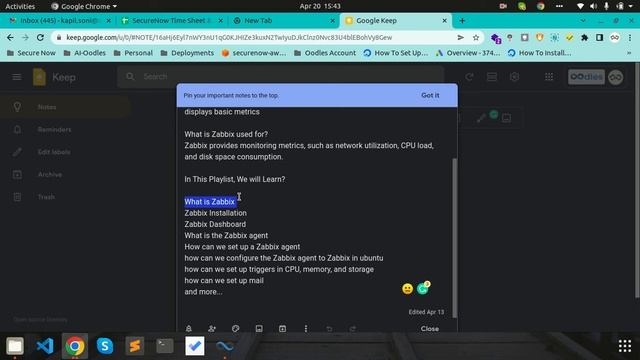Open the AI-Oodles bookmark folder
This screenshot has height=360, width=640.
click(84, 53)
